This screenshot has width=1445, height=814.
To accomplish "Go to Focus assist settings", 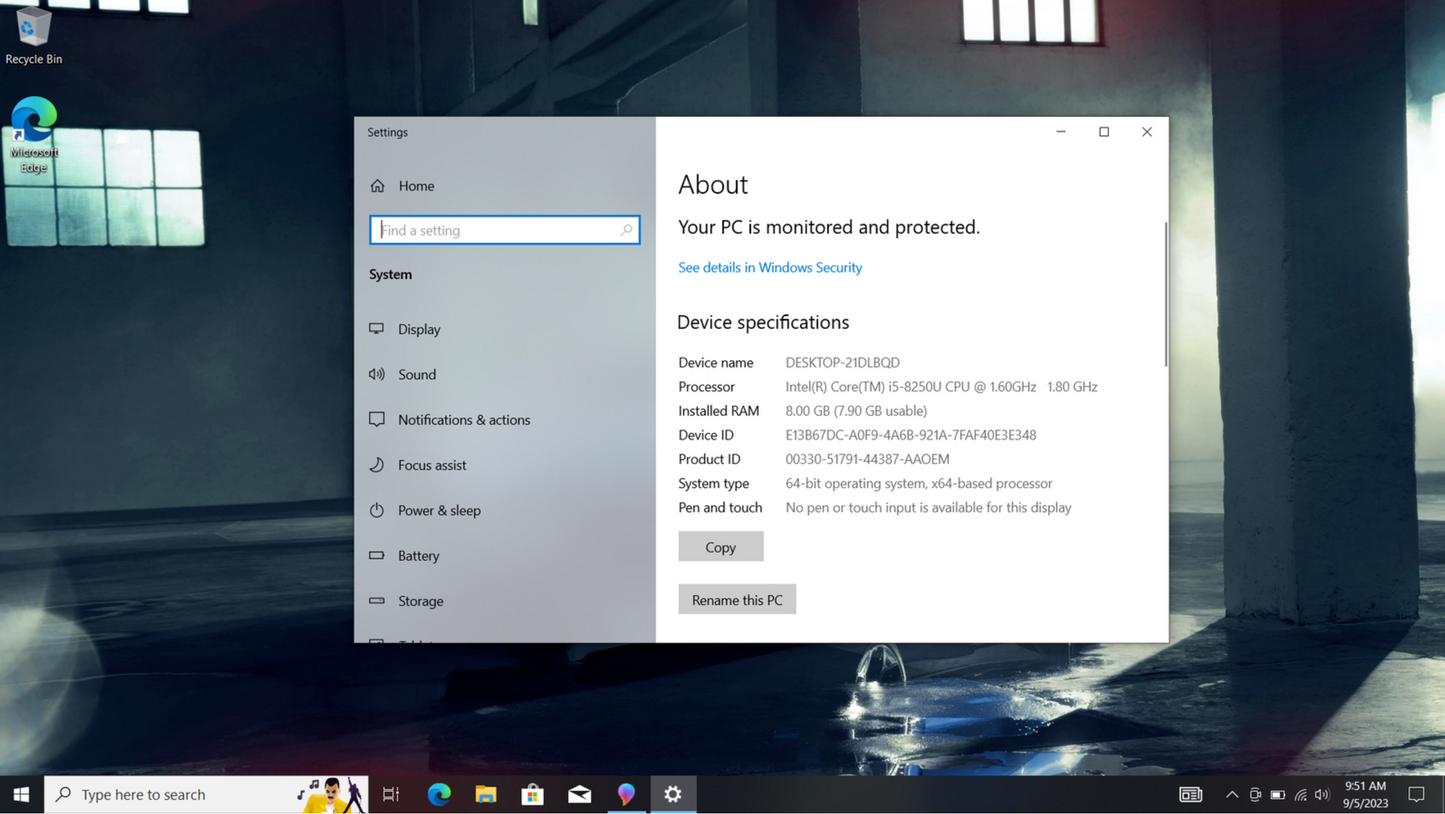I will click(431, 465).
